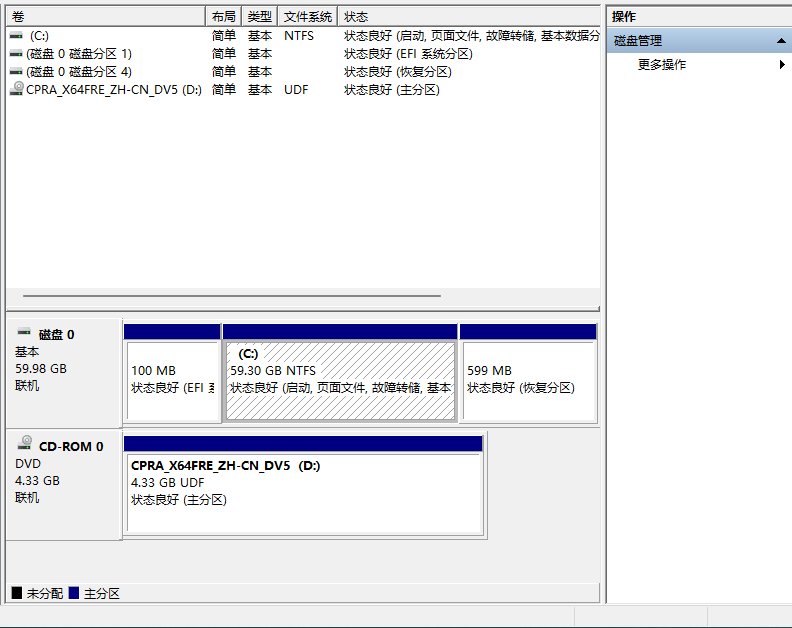Image resolution: width=792 pixels, height=628 pixels.
Task: Select the 100 MB EFI partition block
Action: click(172, 380)
